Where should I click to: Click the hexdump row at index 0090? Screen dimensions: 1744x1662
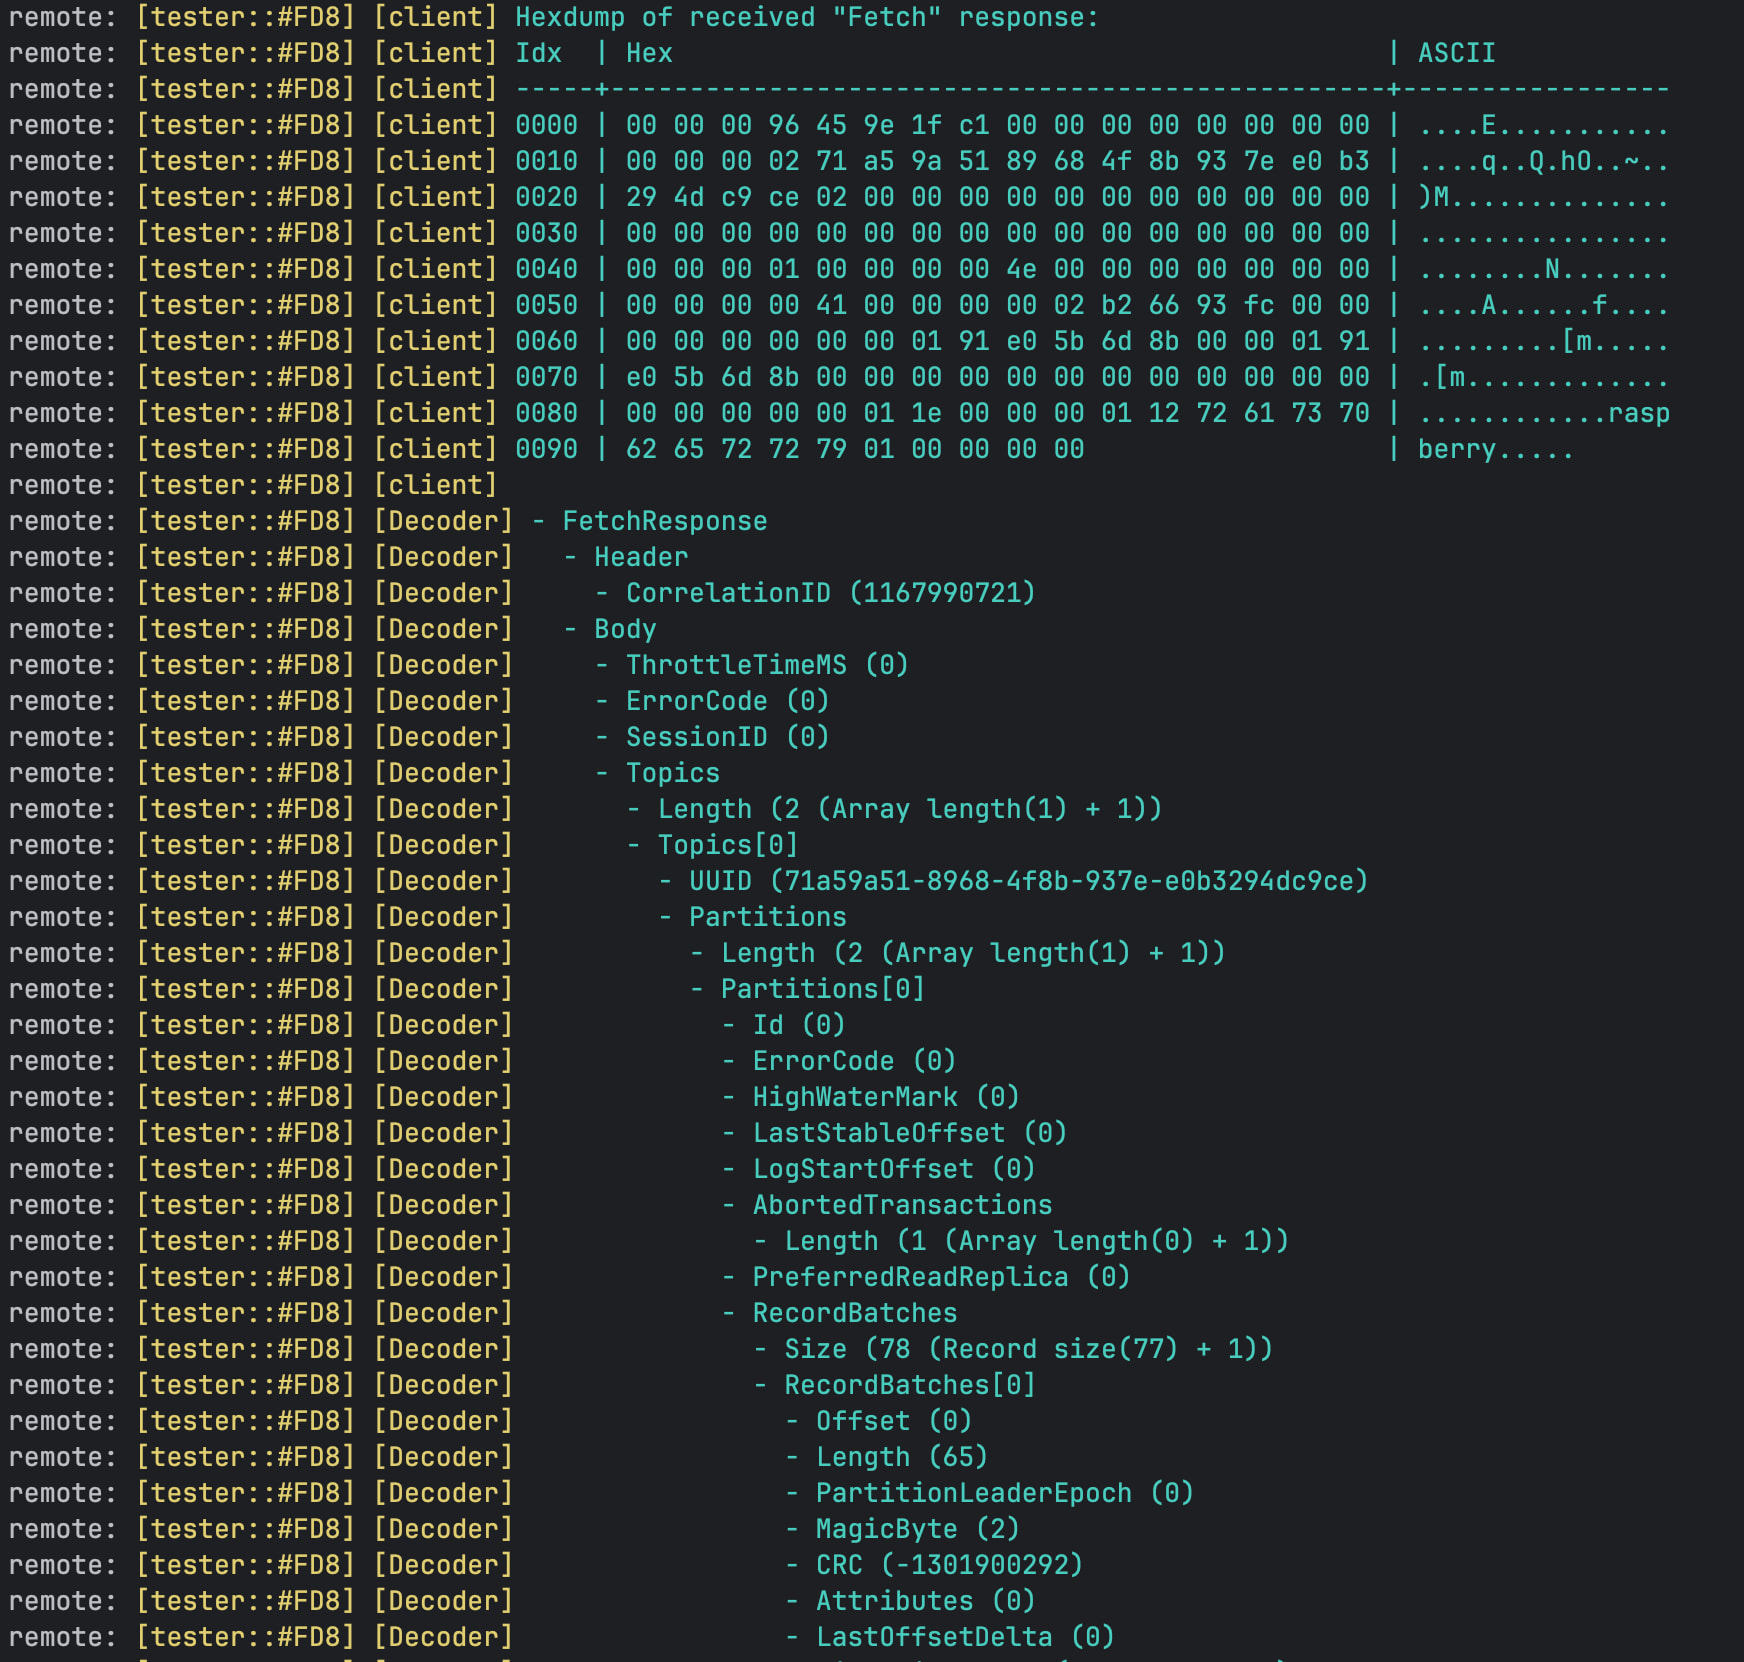pyautogui.click(x=546, y=450)
